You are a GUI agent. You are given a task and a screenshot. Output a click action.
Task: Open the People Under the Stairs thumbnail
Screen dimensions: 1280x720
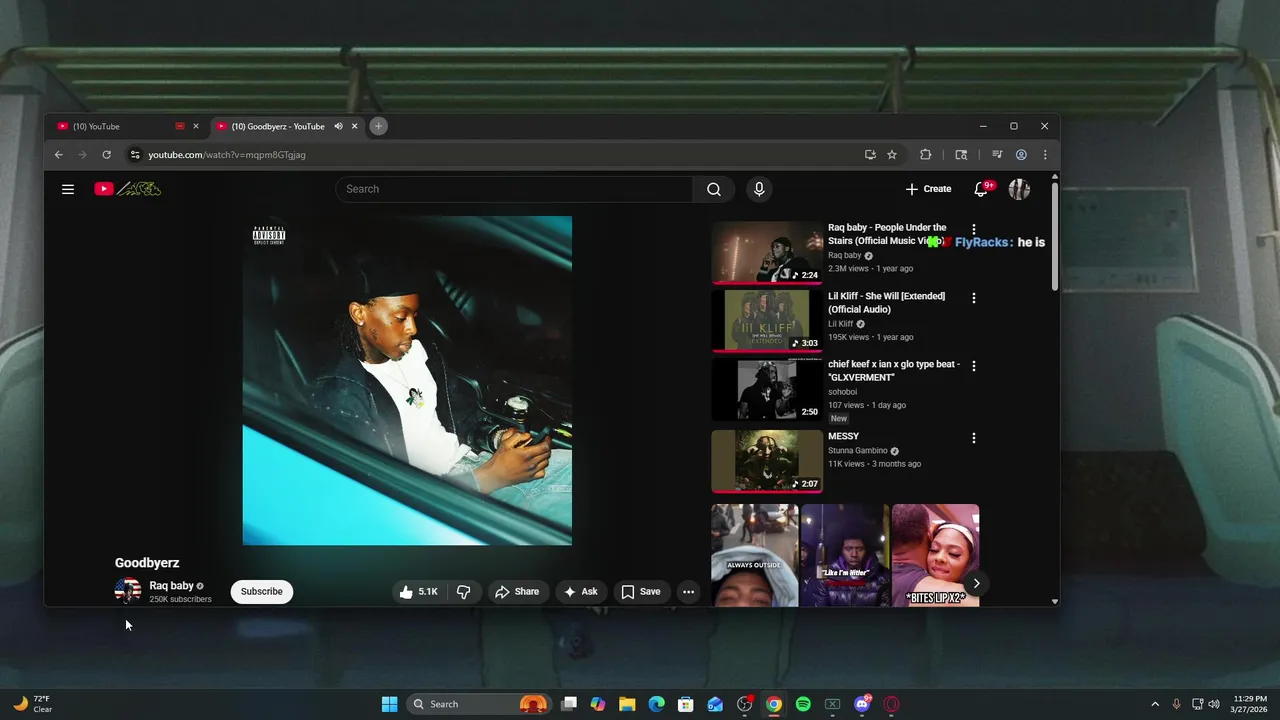[767, 253]
